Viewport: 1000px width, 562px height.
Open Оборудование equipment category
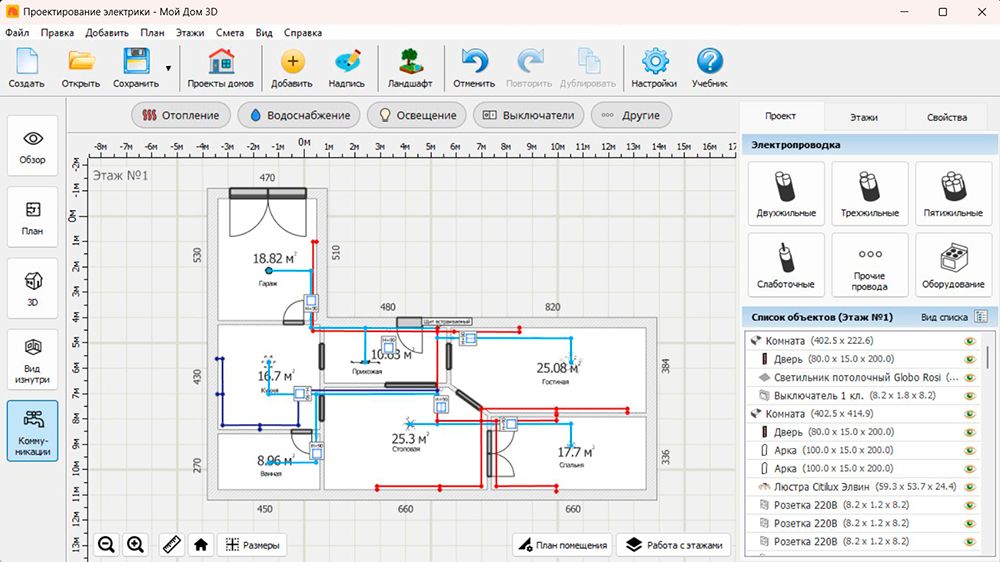pyautogui.click(x=953, y=265)
